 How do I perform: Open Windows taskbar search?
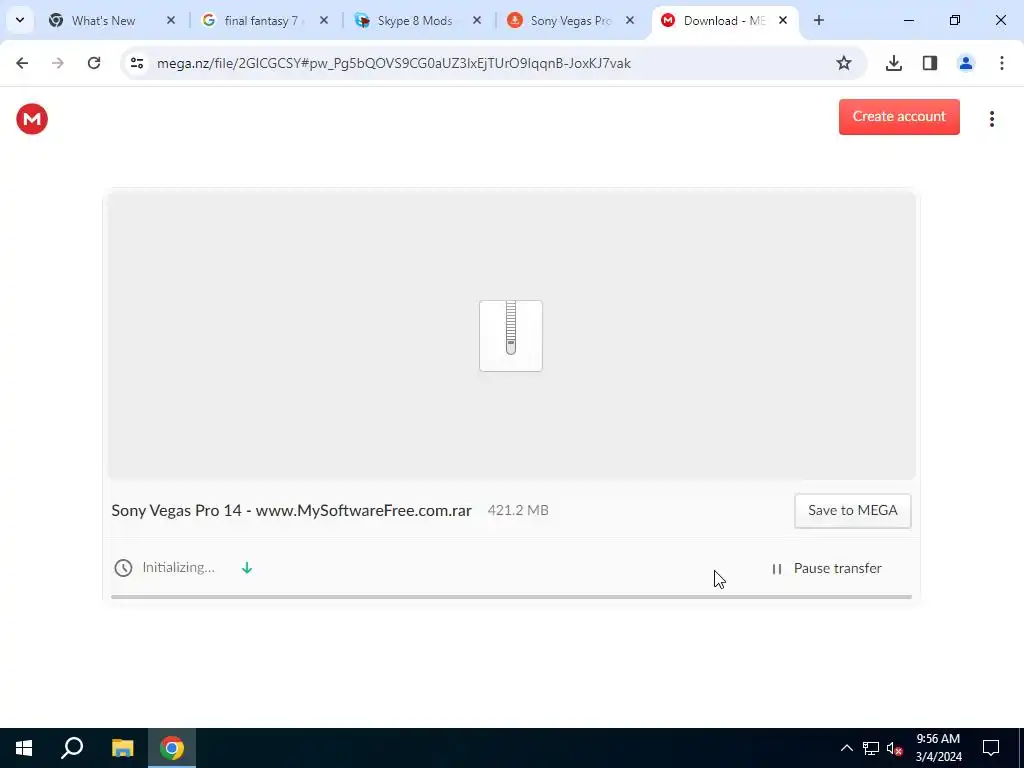tap(72, 748)
